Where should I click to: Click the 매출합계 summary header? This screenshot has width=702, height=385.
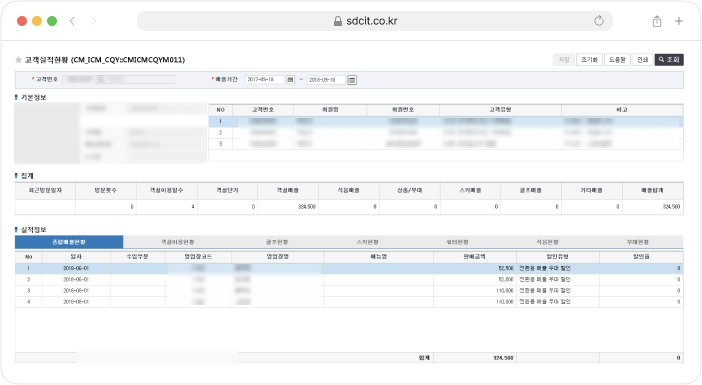pos(652,190)
